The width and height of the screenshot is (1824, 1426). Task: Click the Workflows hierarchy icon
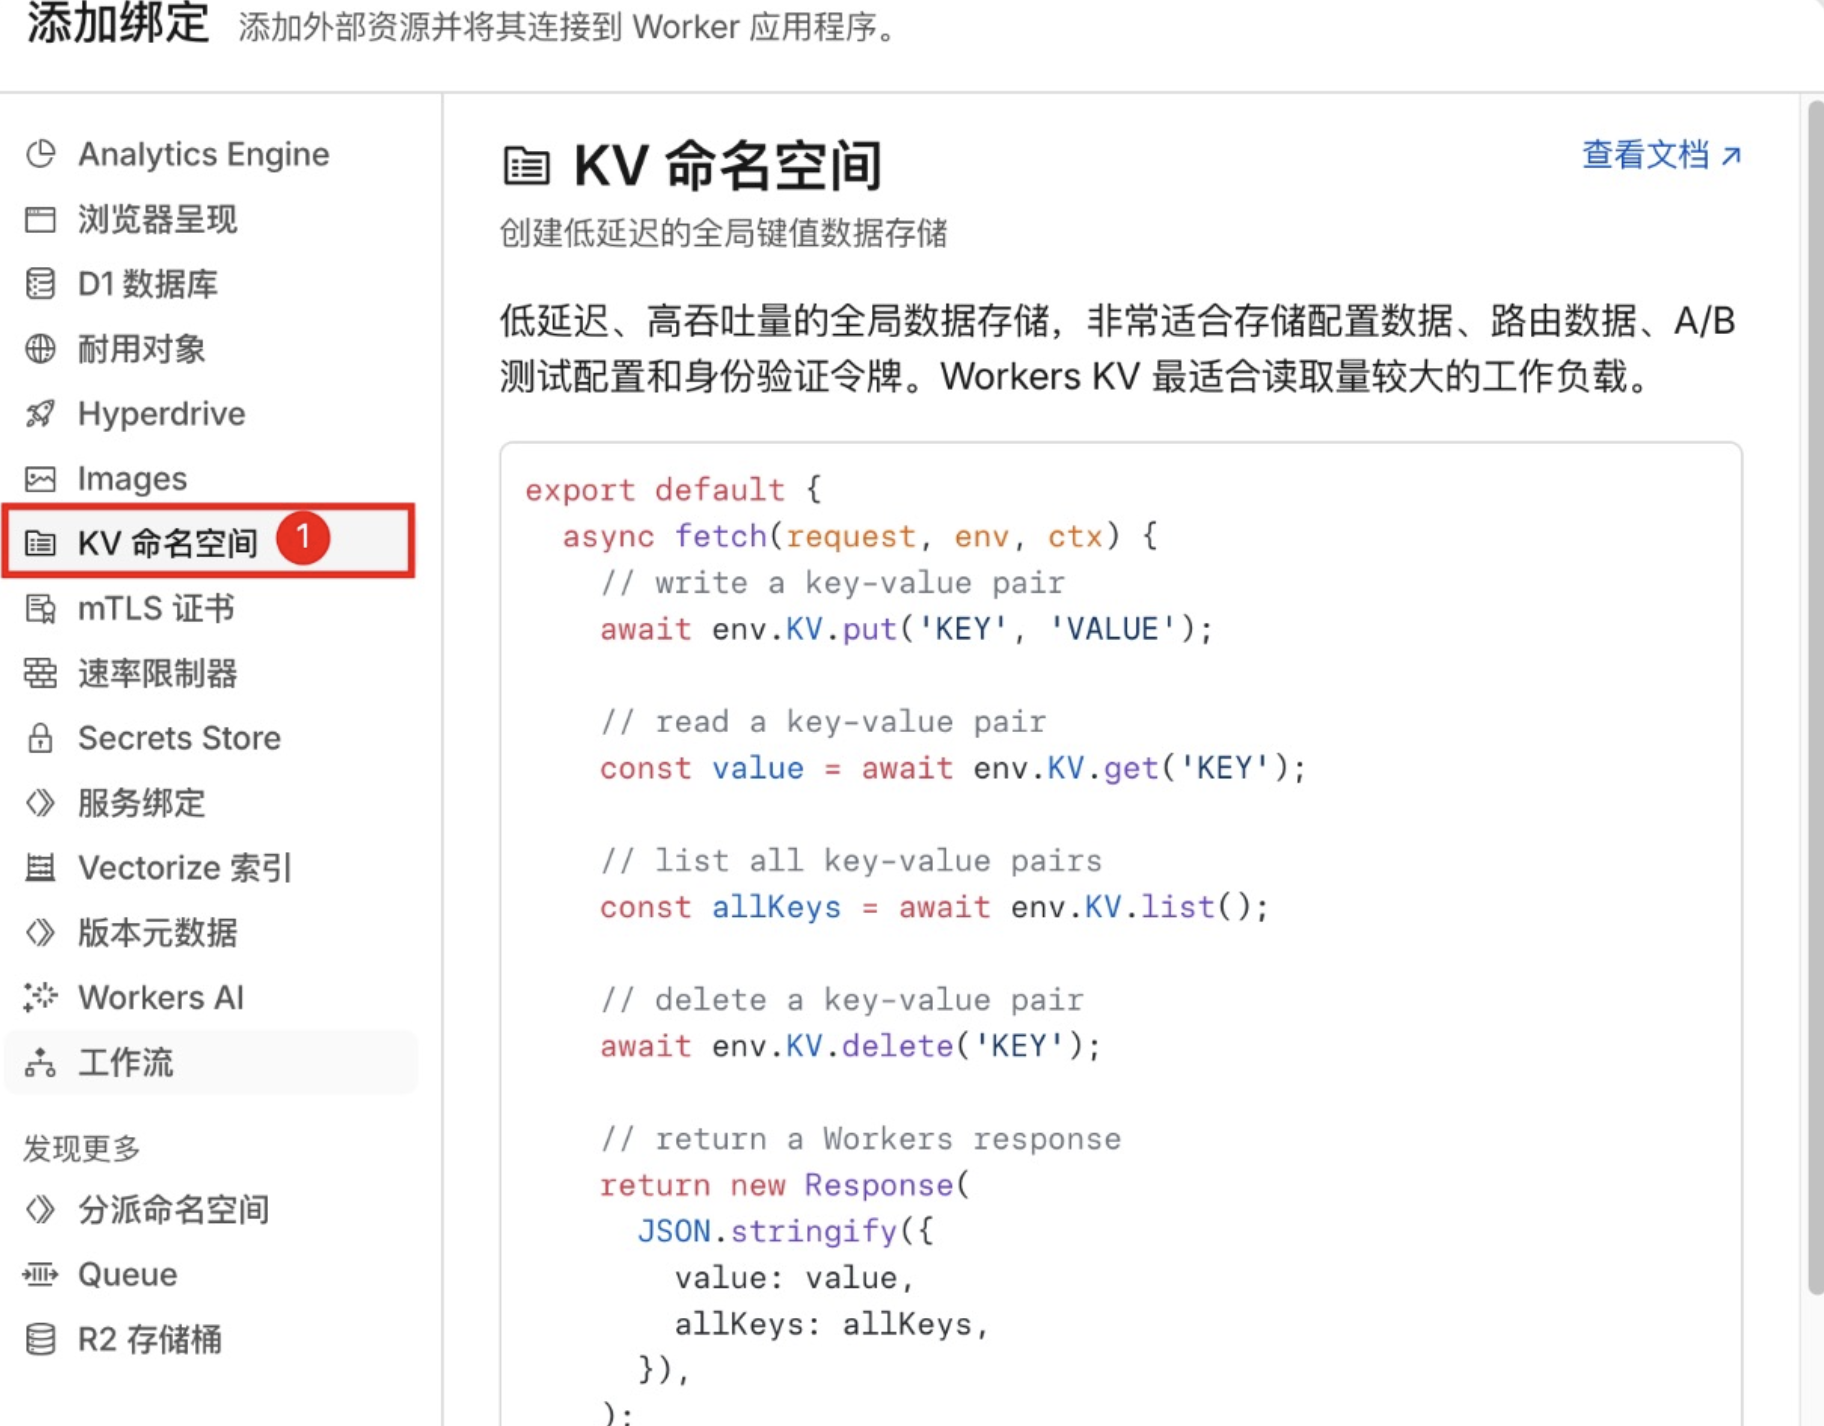coord(41,1062)
